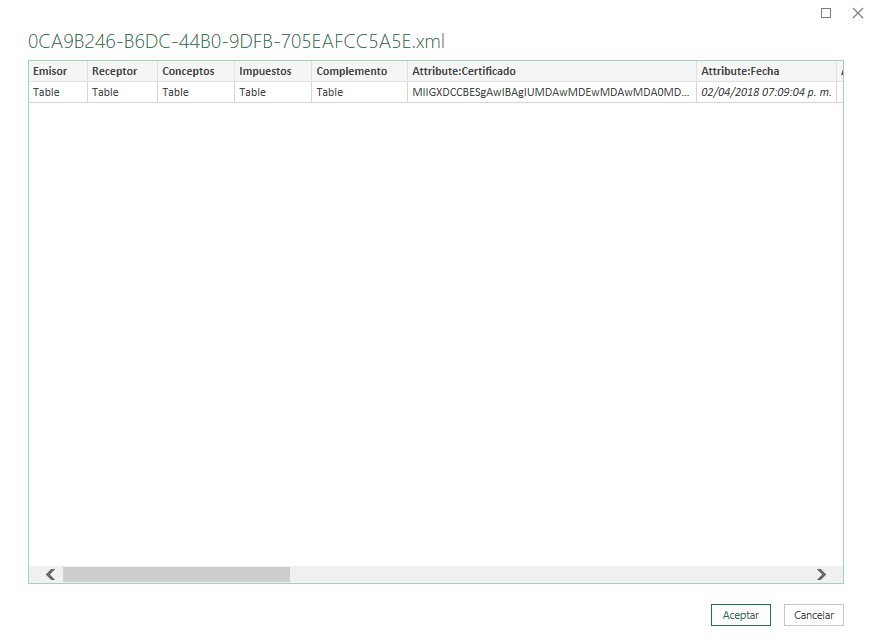The image size is (869, 643).
Task: Click the certificate value starting with MIIGXDCCBES
Action: tap(552, 92)
